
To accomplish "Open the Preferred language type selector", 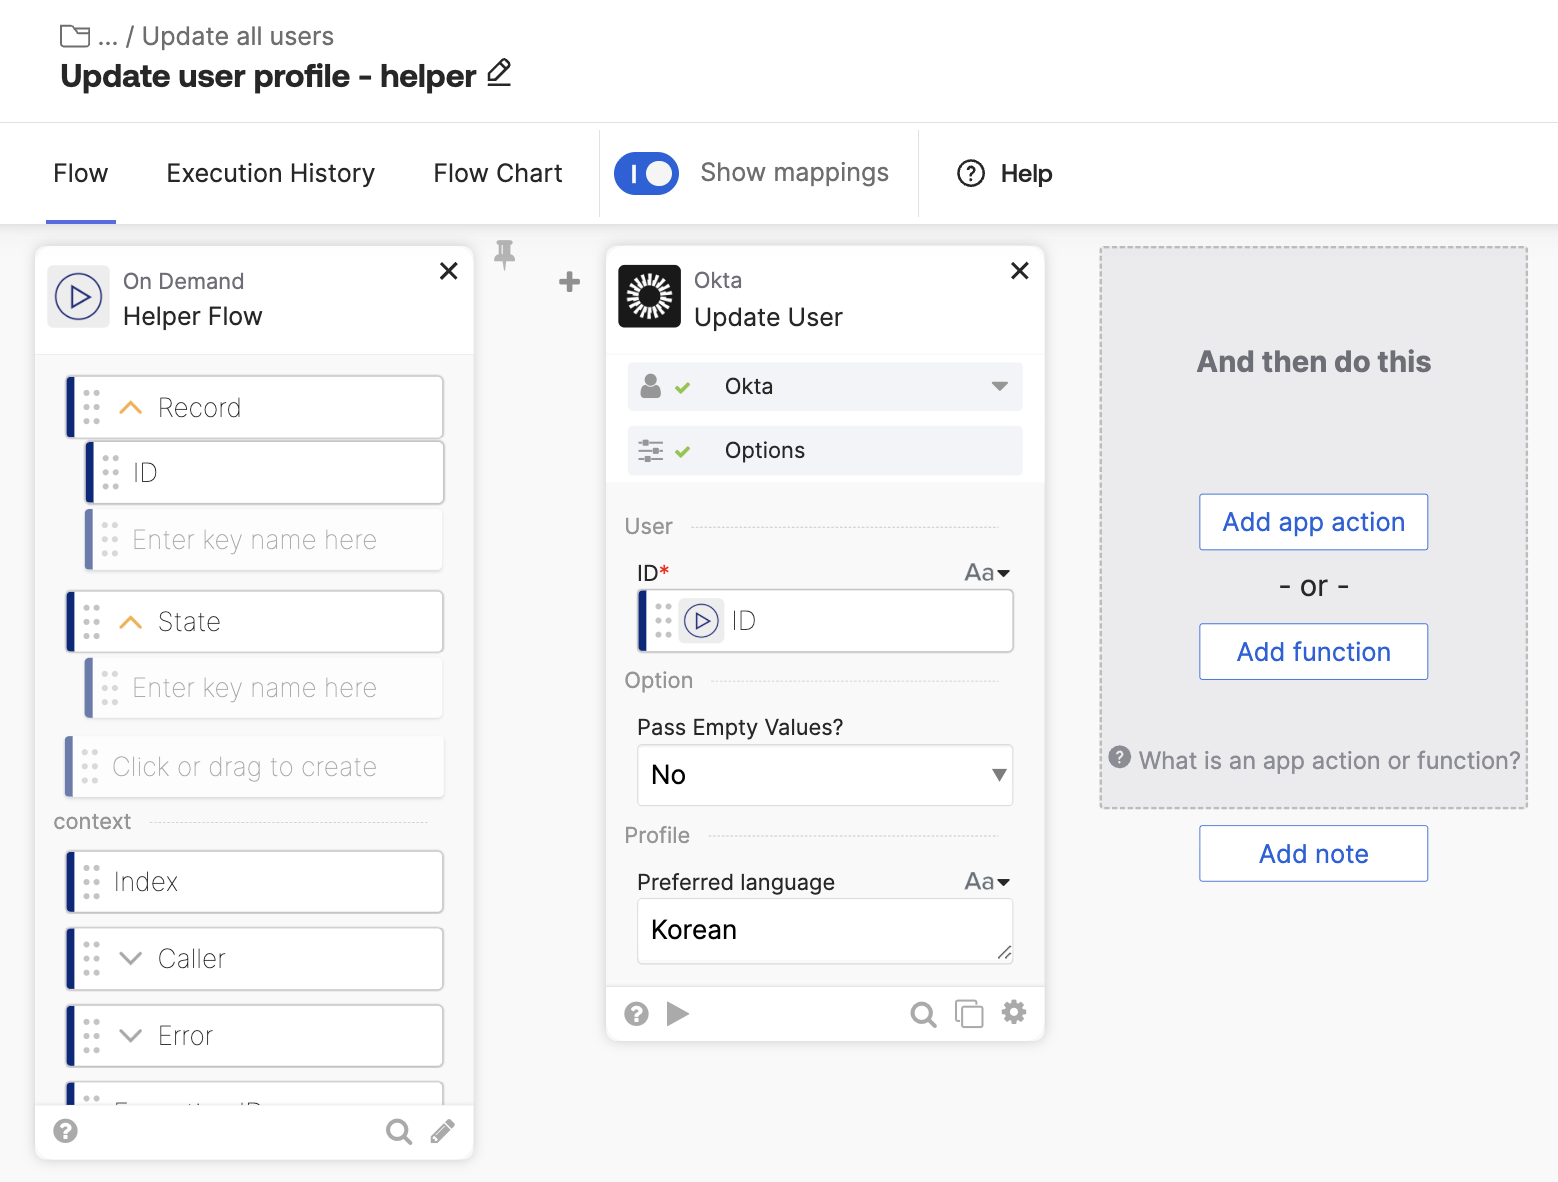I will pyautogui.click(x=987, y=882).
